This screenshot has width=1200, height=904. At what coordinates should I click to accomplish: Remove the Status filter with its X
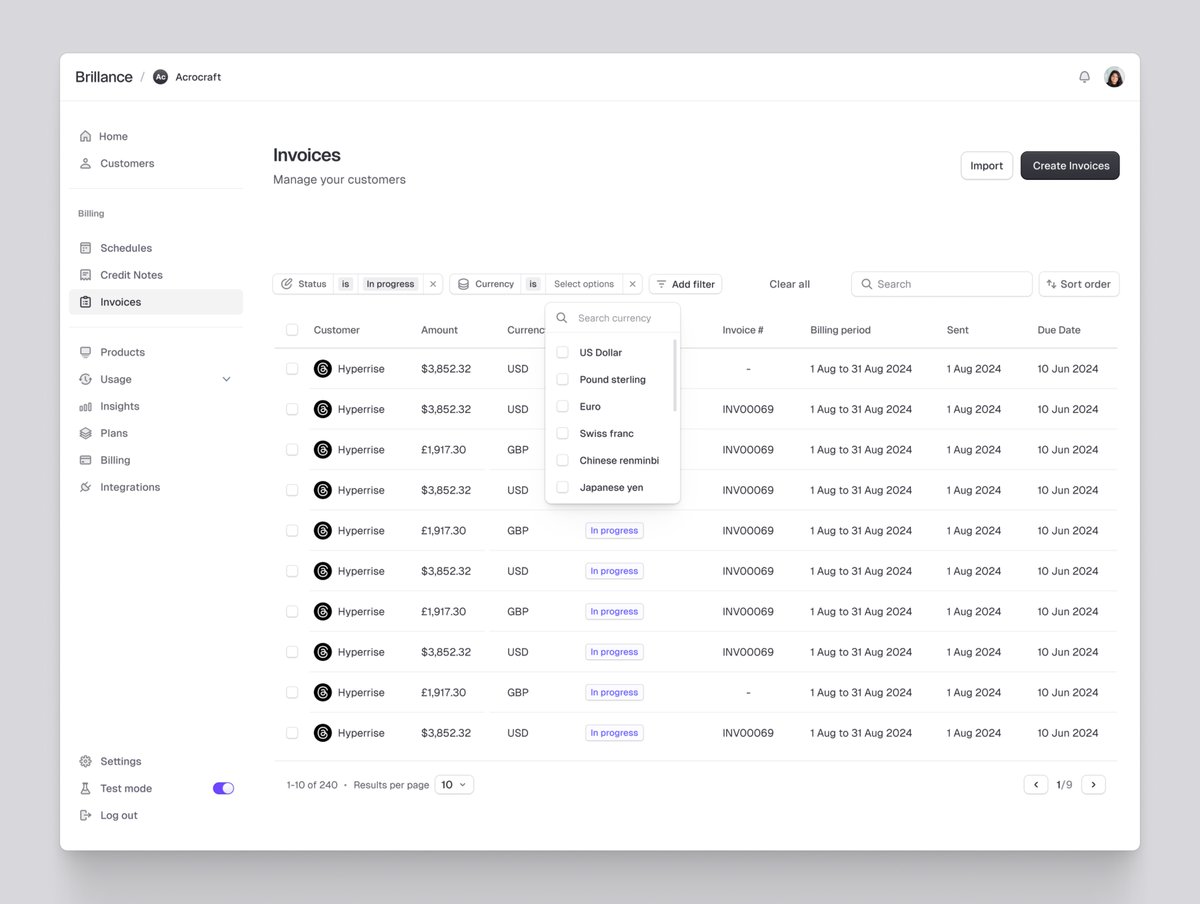433,284
